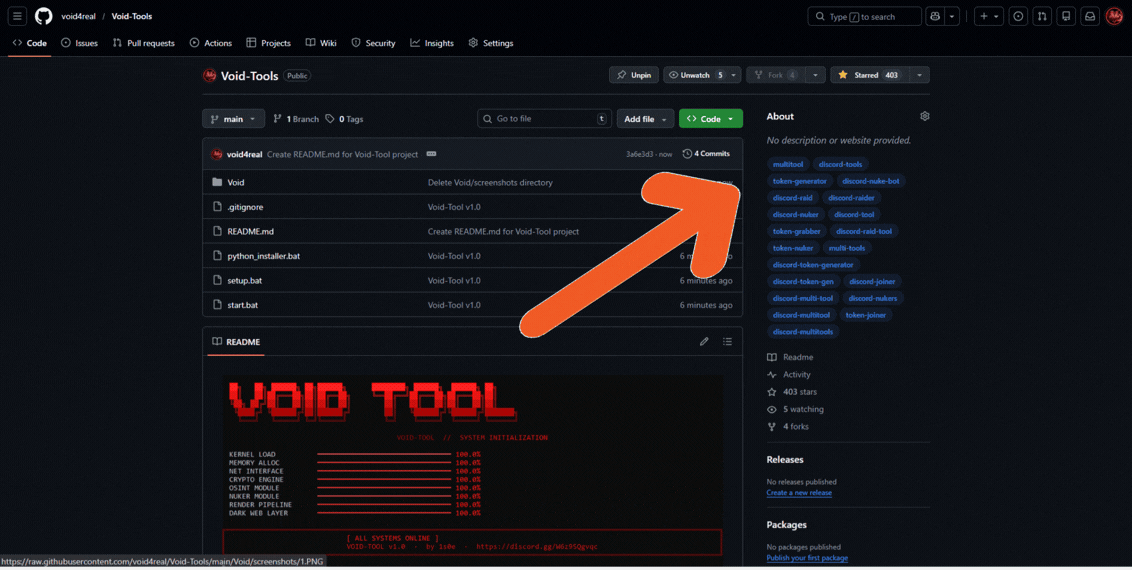Open the Copilot dropdown arrow
Image resolution: width=1132 pixels, height=570 pixels.
point(953,16)
